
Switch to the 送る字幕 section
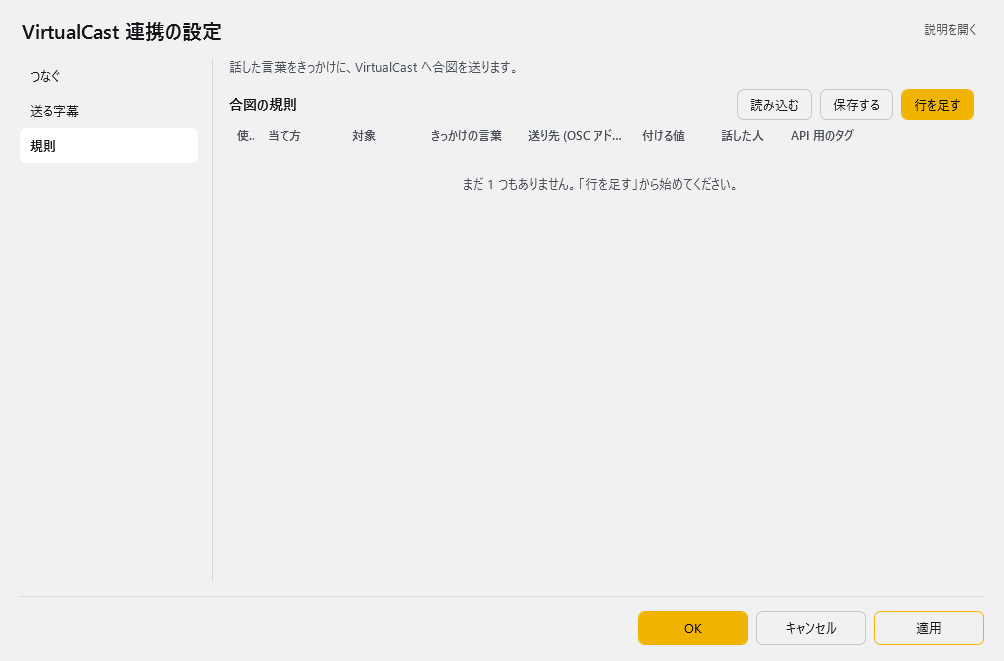(109, 111)
